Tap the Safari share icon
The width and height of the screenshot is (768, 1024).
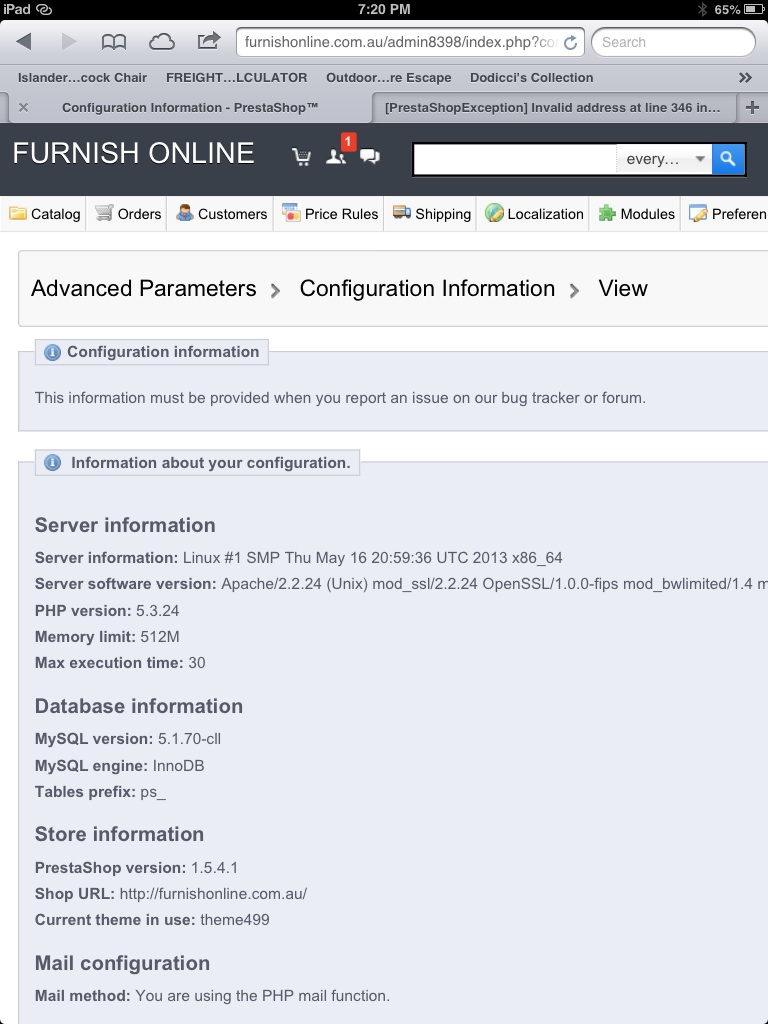(209, 42)
